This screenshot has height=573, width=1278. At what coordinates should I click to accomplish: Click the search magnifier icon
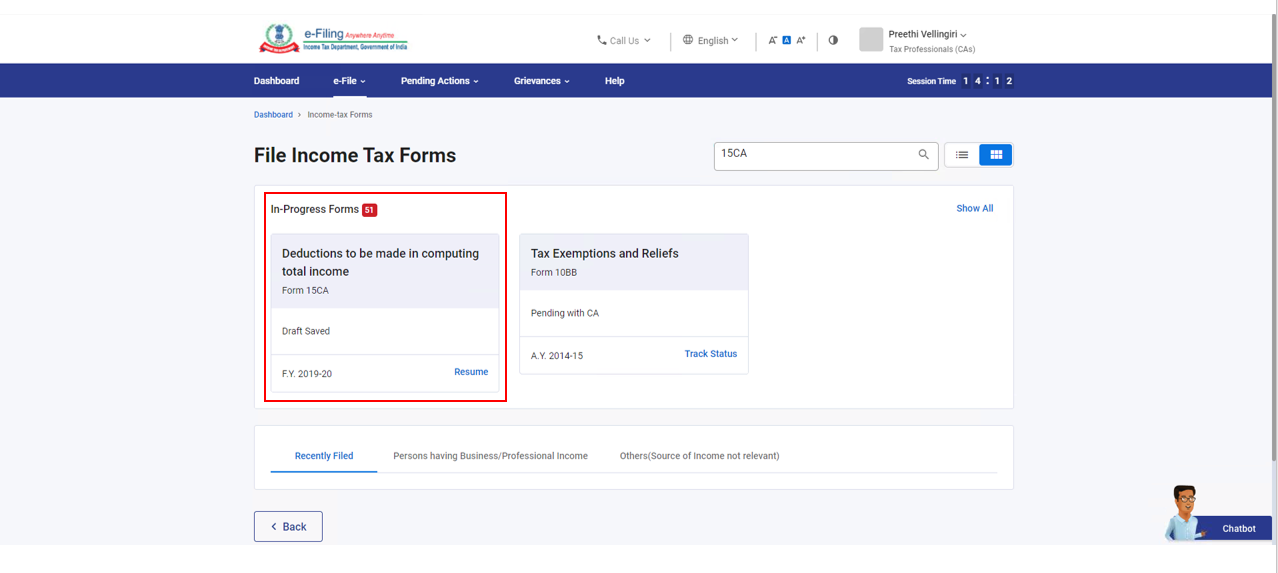pos(924,154)
